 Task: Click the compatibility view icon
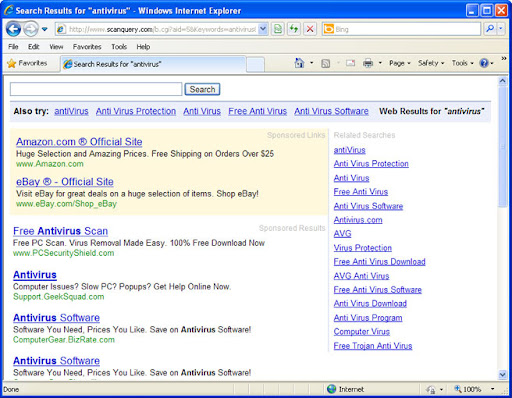tap(278, 29)
